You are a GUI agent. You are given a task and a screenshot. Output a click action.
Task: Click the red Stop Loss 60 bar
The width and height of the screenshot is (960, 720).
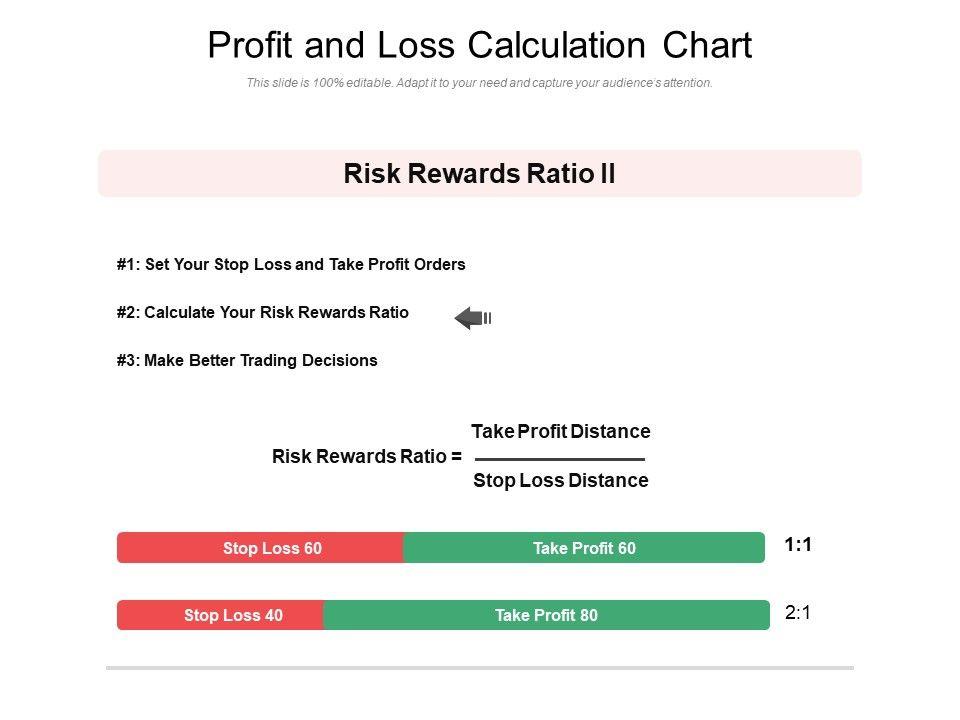(x=261, y=548)
